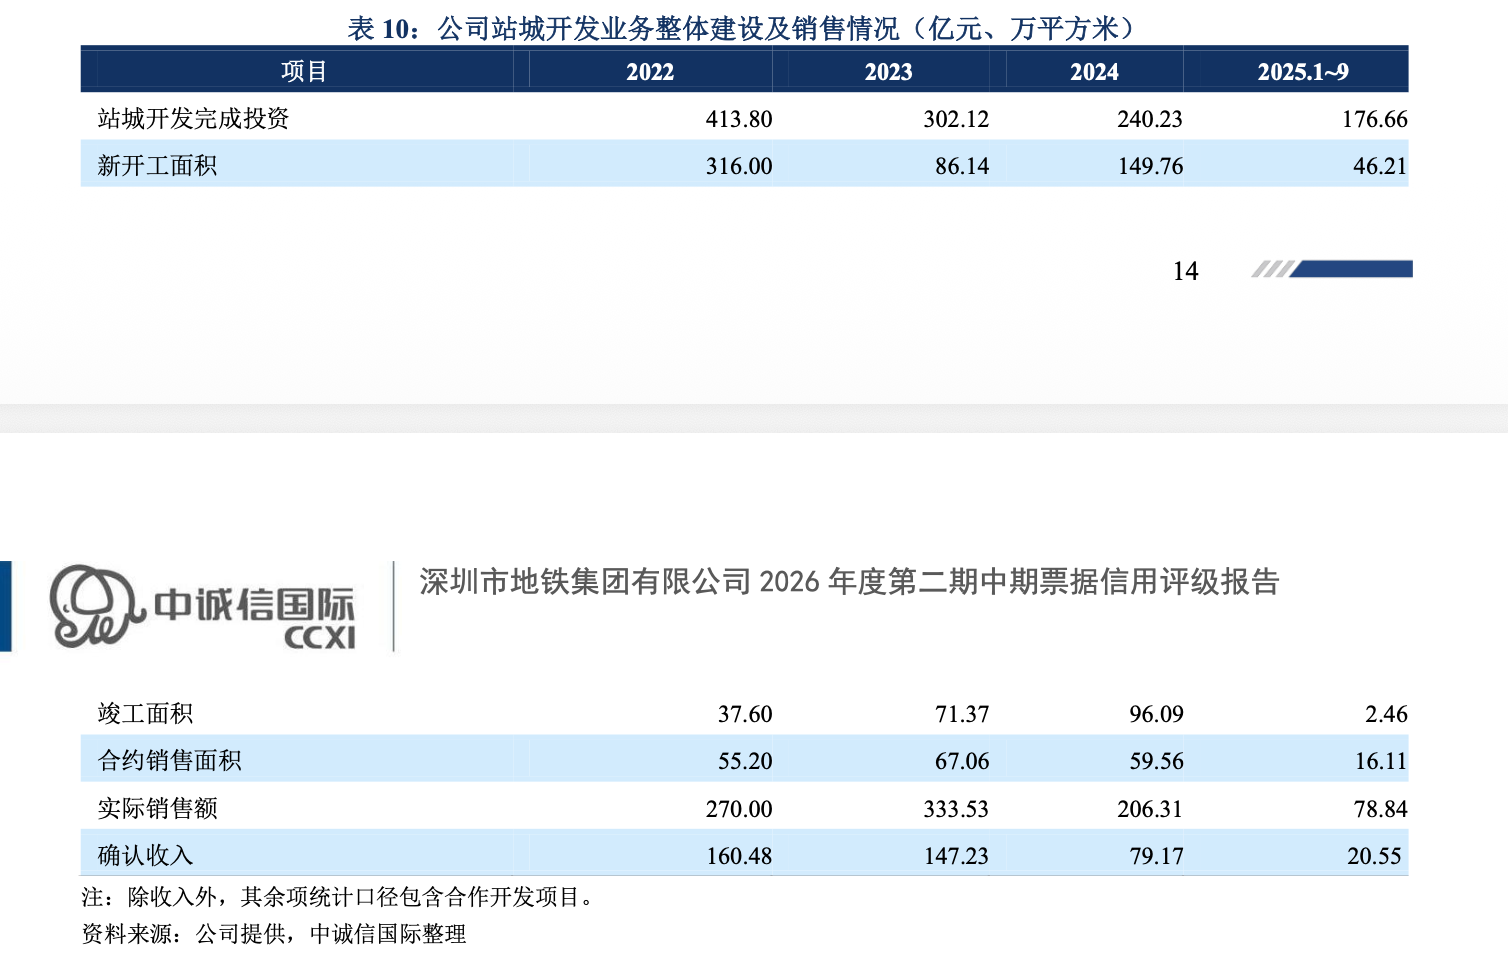Click the 项目 header cell
The image size is (1508, 966).
click(x=304, y=72)
